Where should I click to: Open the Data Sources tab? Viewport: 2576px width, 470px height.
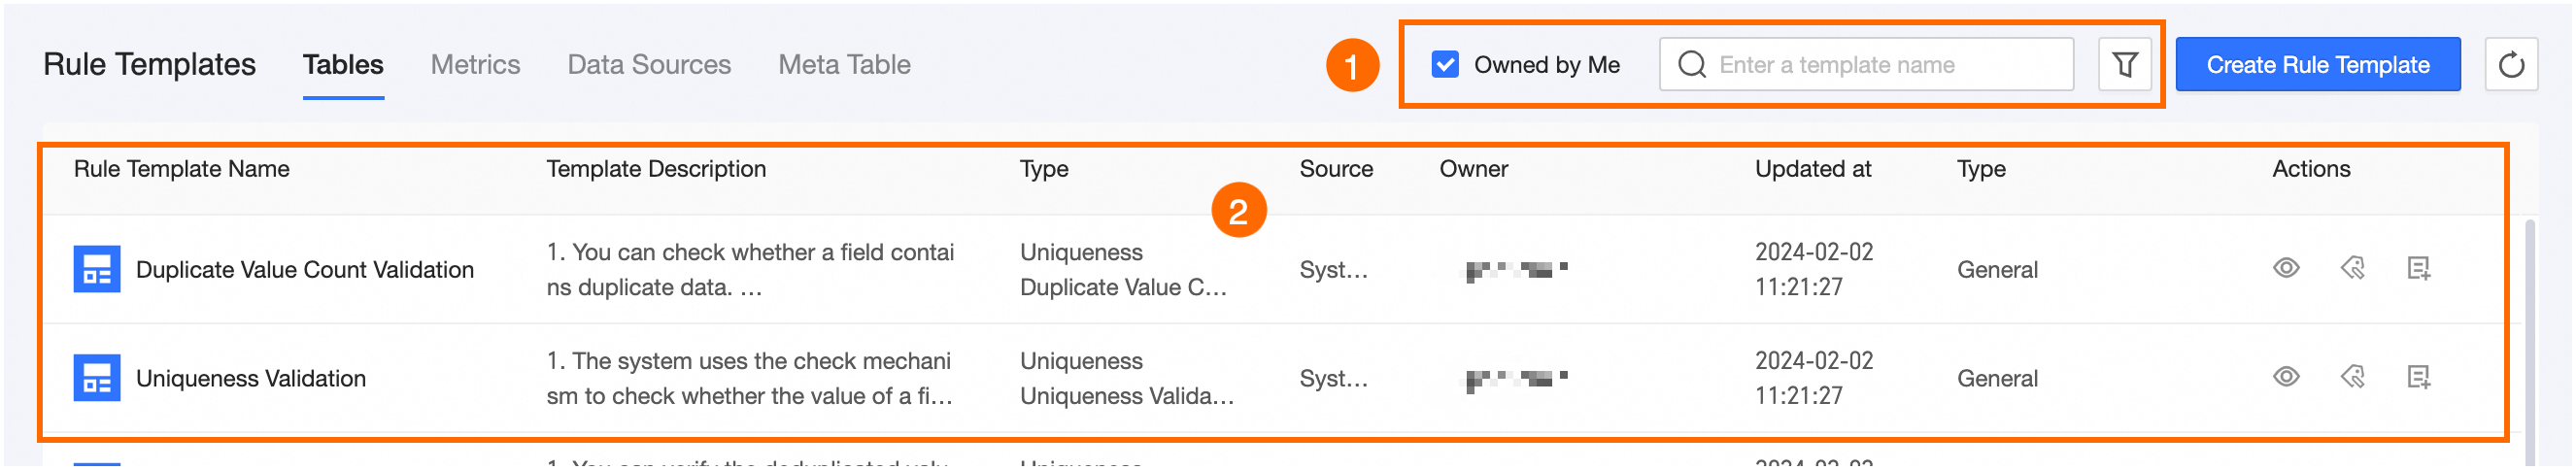pyautogui.click(x=649, y=65)
